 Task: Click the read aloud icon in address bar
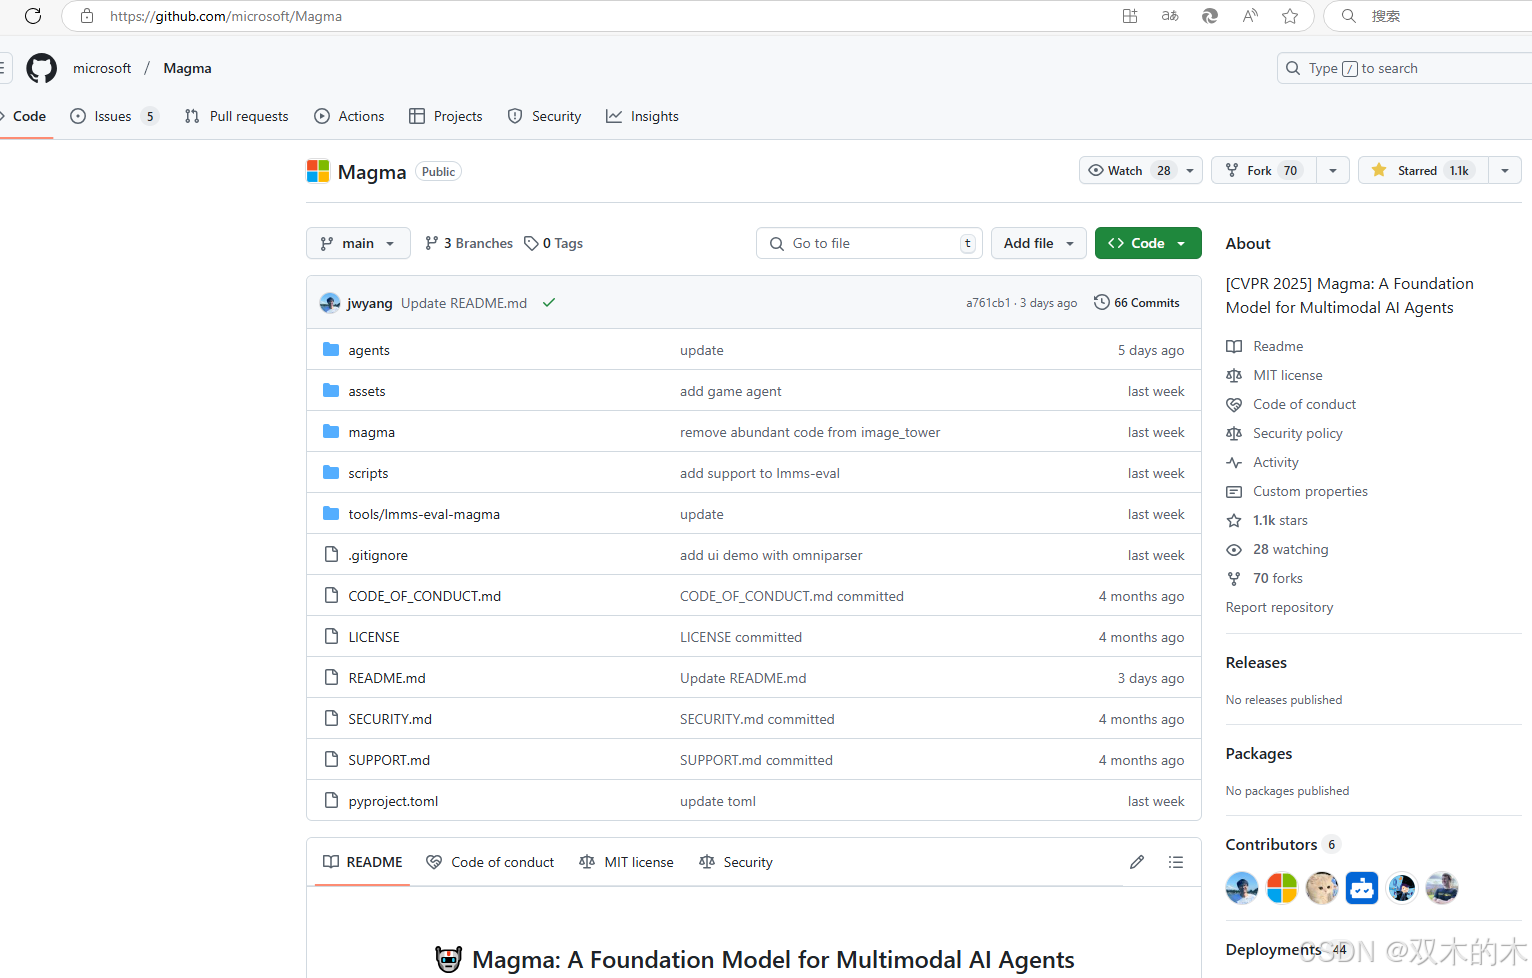[1250, 16]
